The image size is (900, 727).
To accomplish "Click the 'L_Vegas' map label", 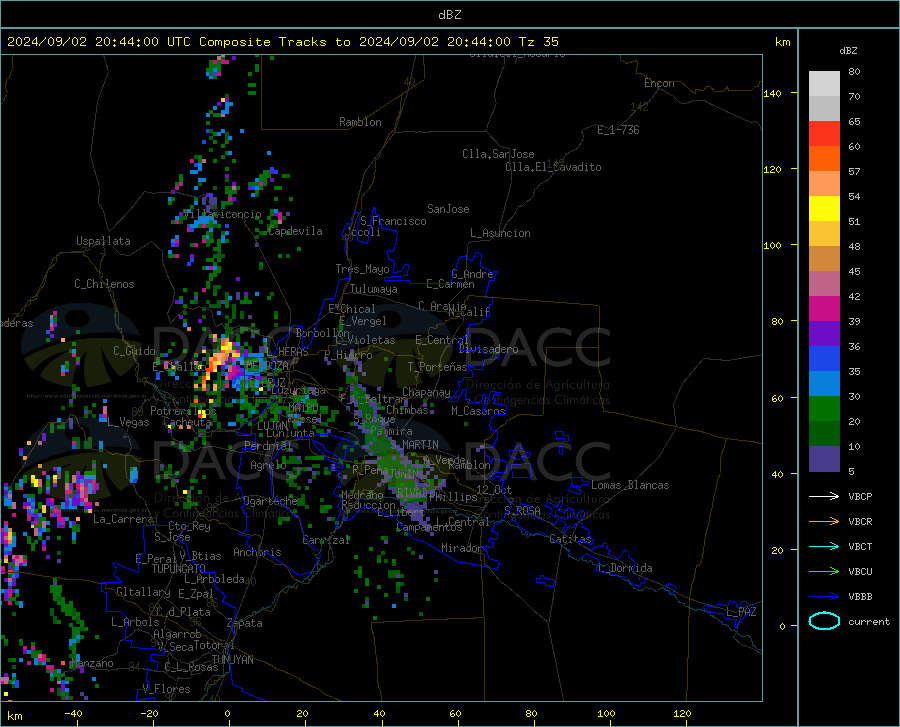I will (128, 422).
